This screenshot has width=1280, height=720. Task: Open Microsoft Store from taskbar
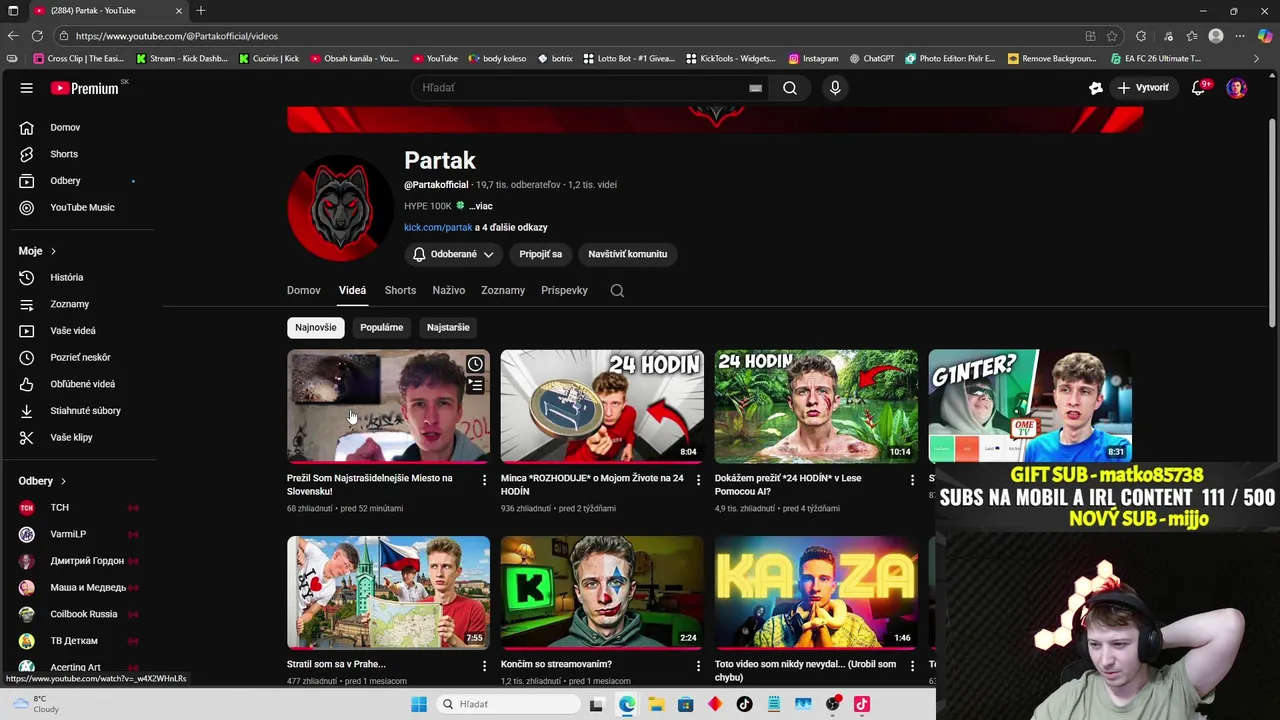coord(685,704)
